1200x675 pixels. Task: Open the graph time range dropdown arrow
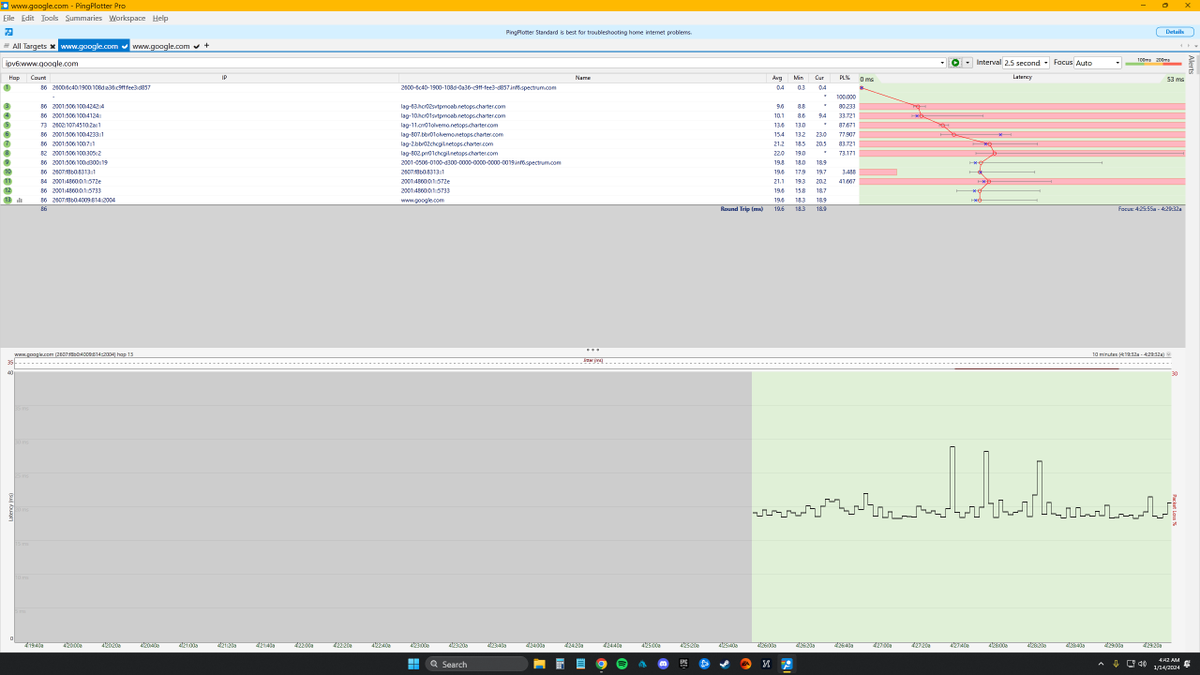[x=1169, y=354]
